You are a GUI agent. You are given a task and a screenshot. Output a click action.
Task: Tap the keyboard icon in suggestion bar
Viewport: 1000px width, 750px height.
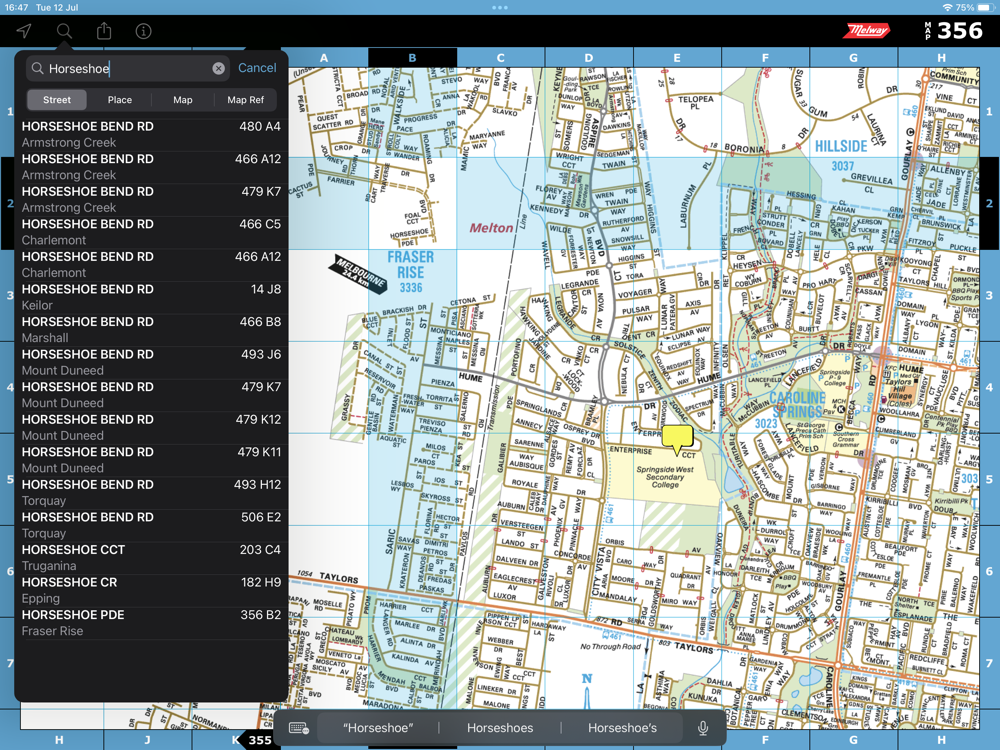coord(299,728)
